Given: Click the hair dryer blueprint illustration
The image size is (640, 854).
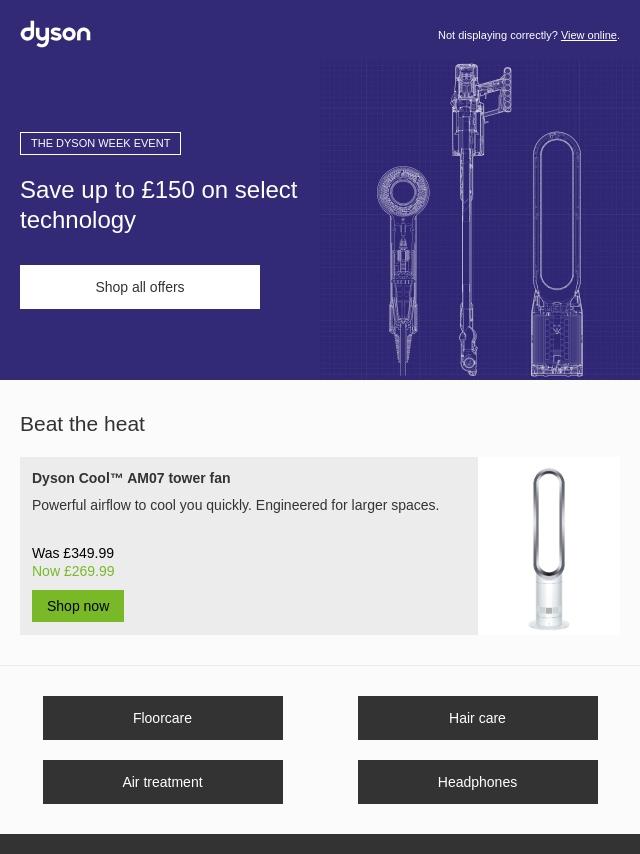Looking at the screenshot, I should [403, 271].
